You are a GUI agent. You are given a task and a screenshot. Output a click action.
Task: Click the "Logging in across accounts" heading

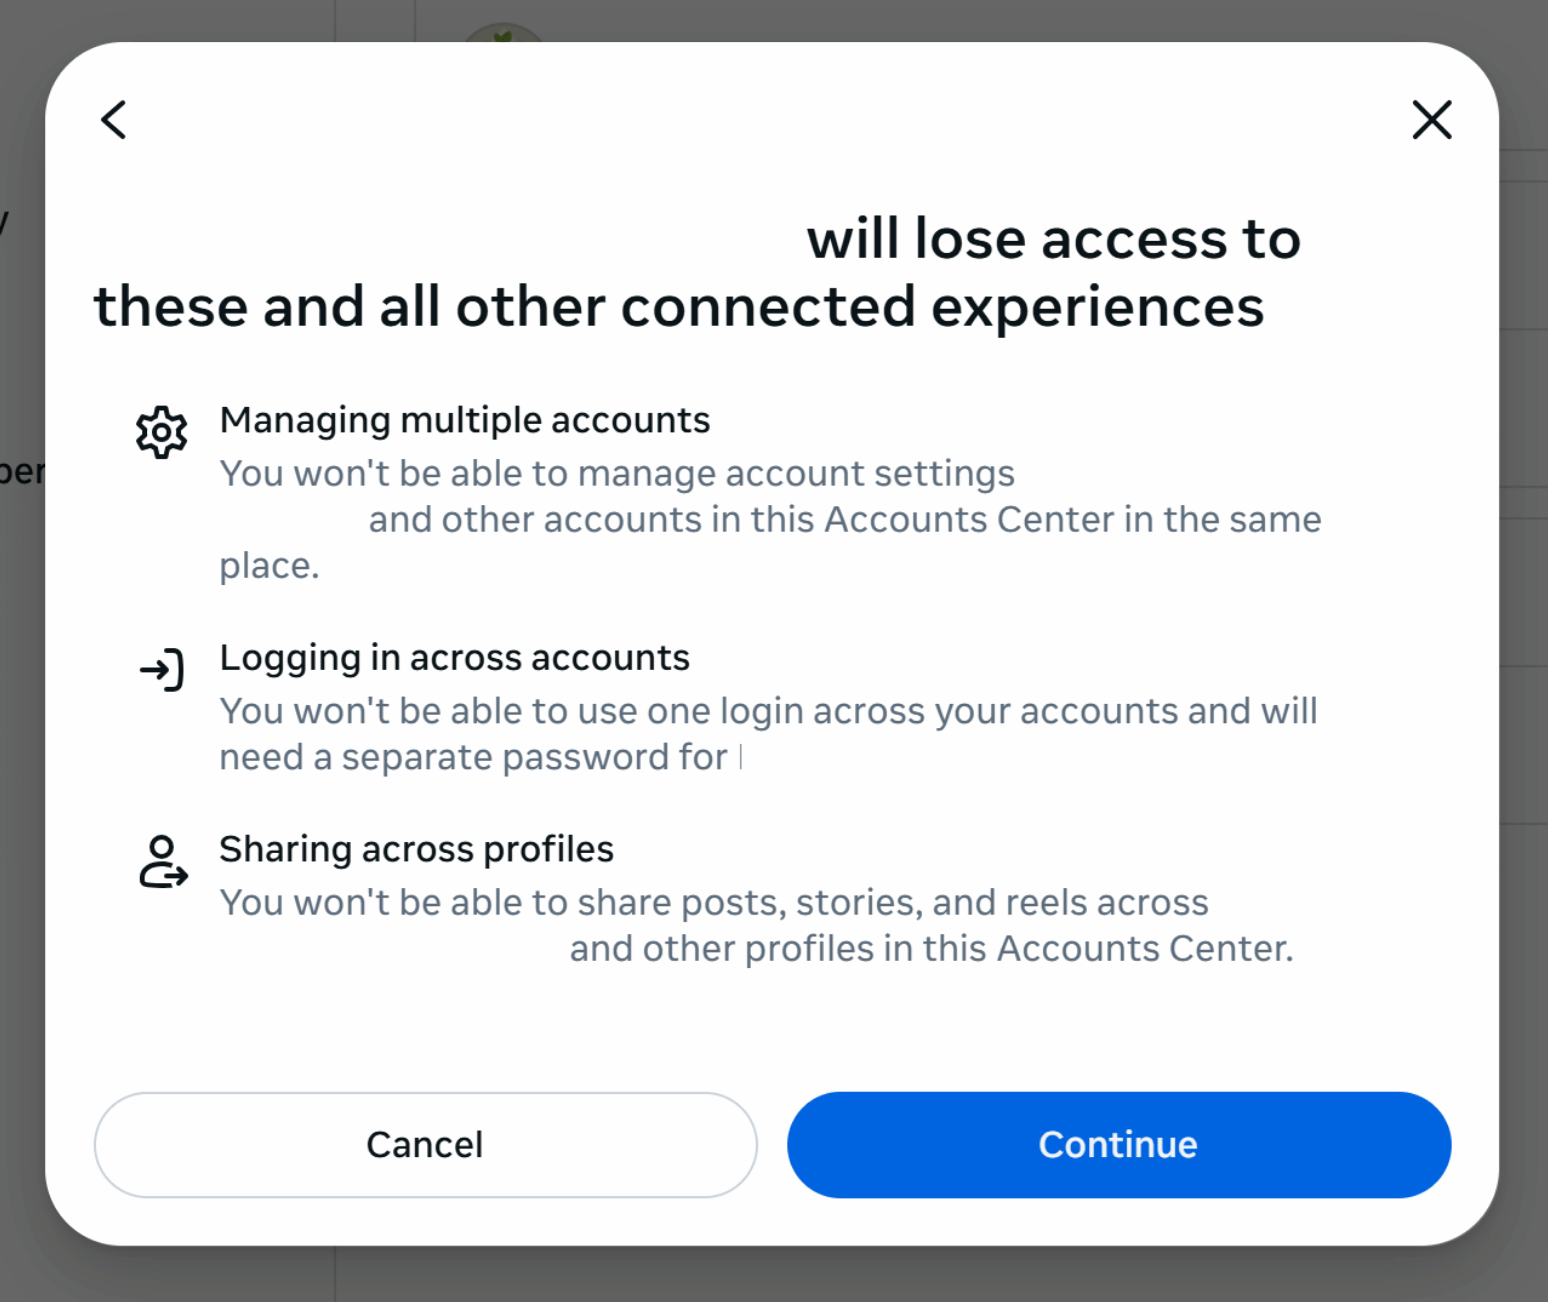pos(454,658)
